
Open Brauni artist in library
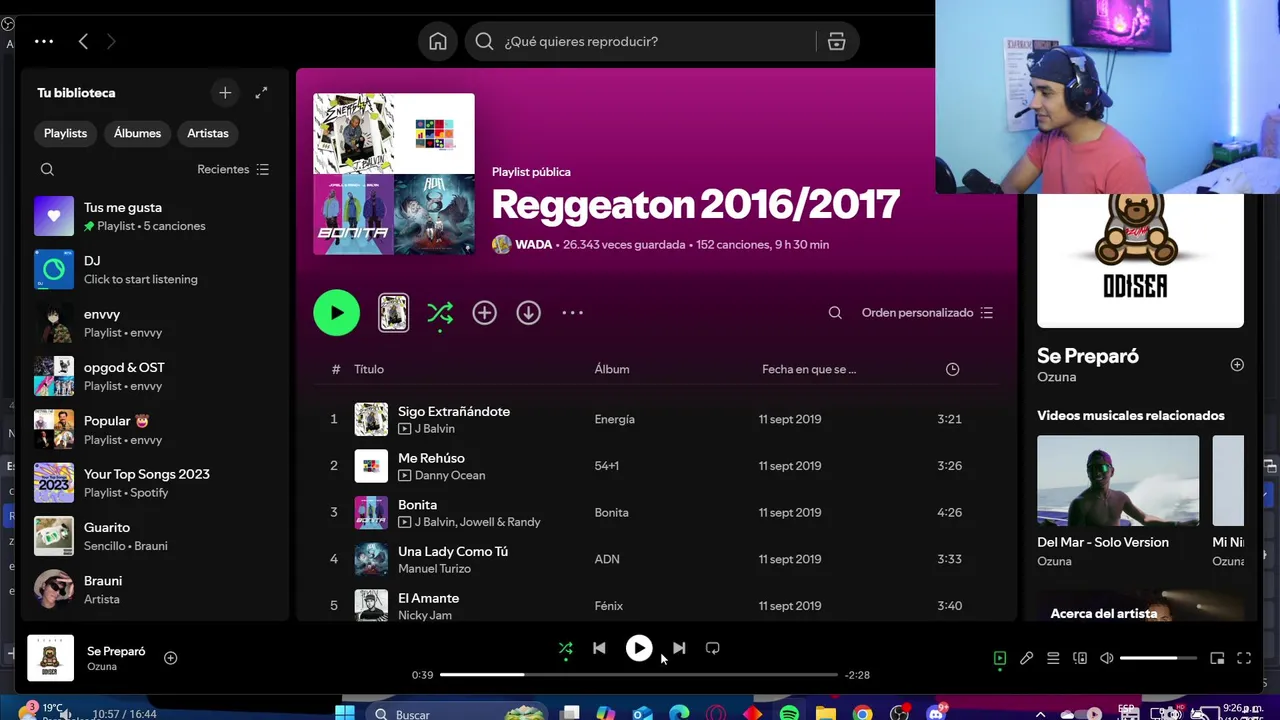pyautogui.click(x=155, y=590)
